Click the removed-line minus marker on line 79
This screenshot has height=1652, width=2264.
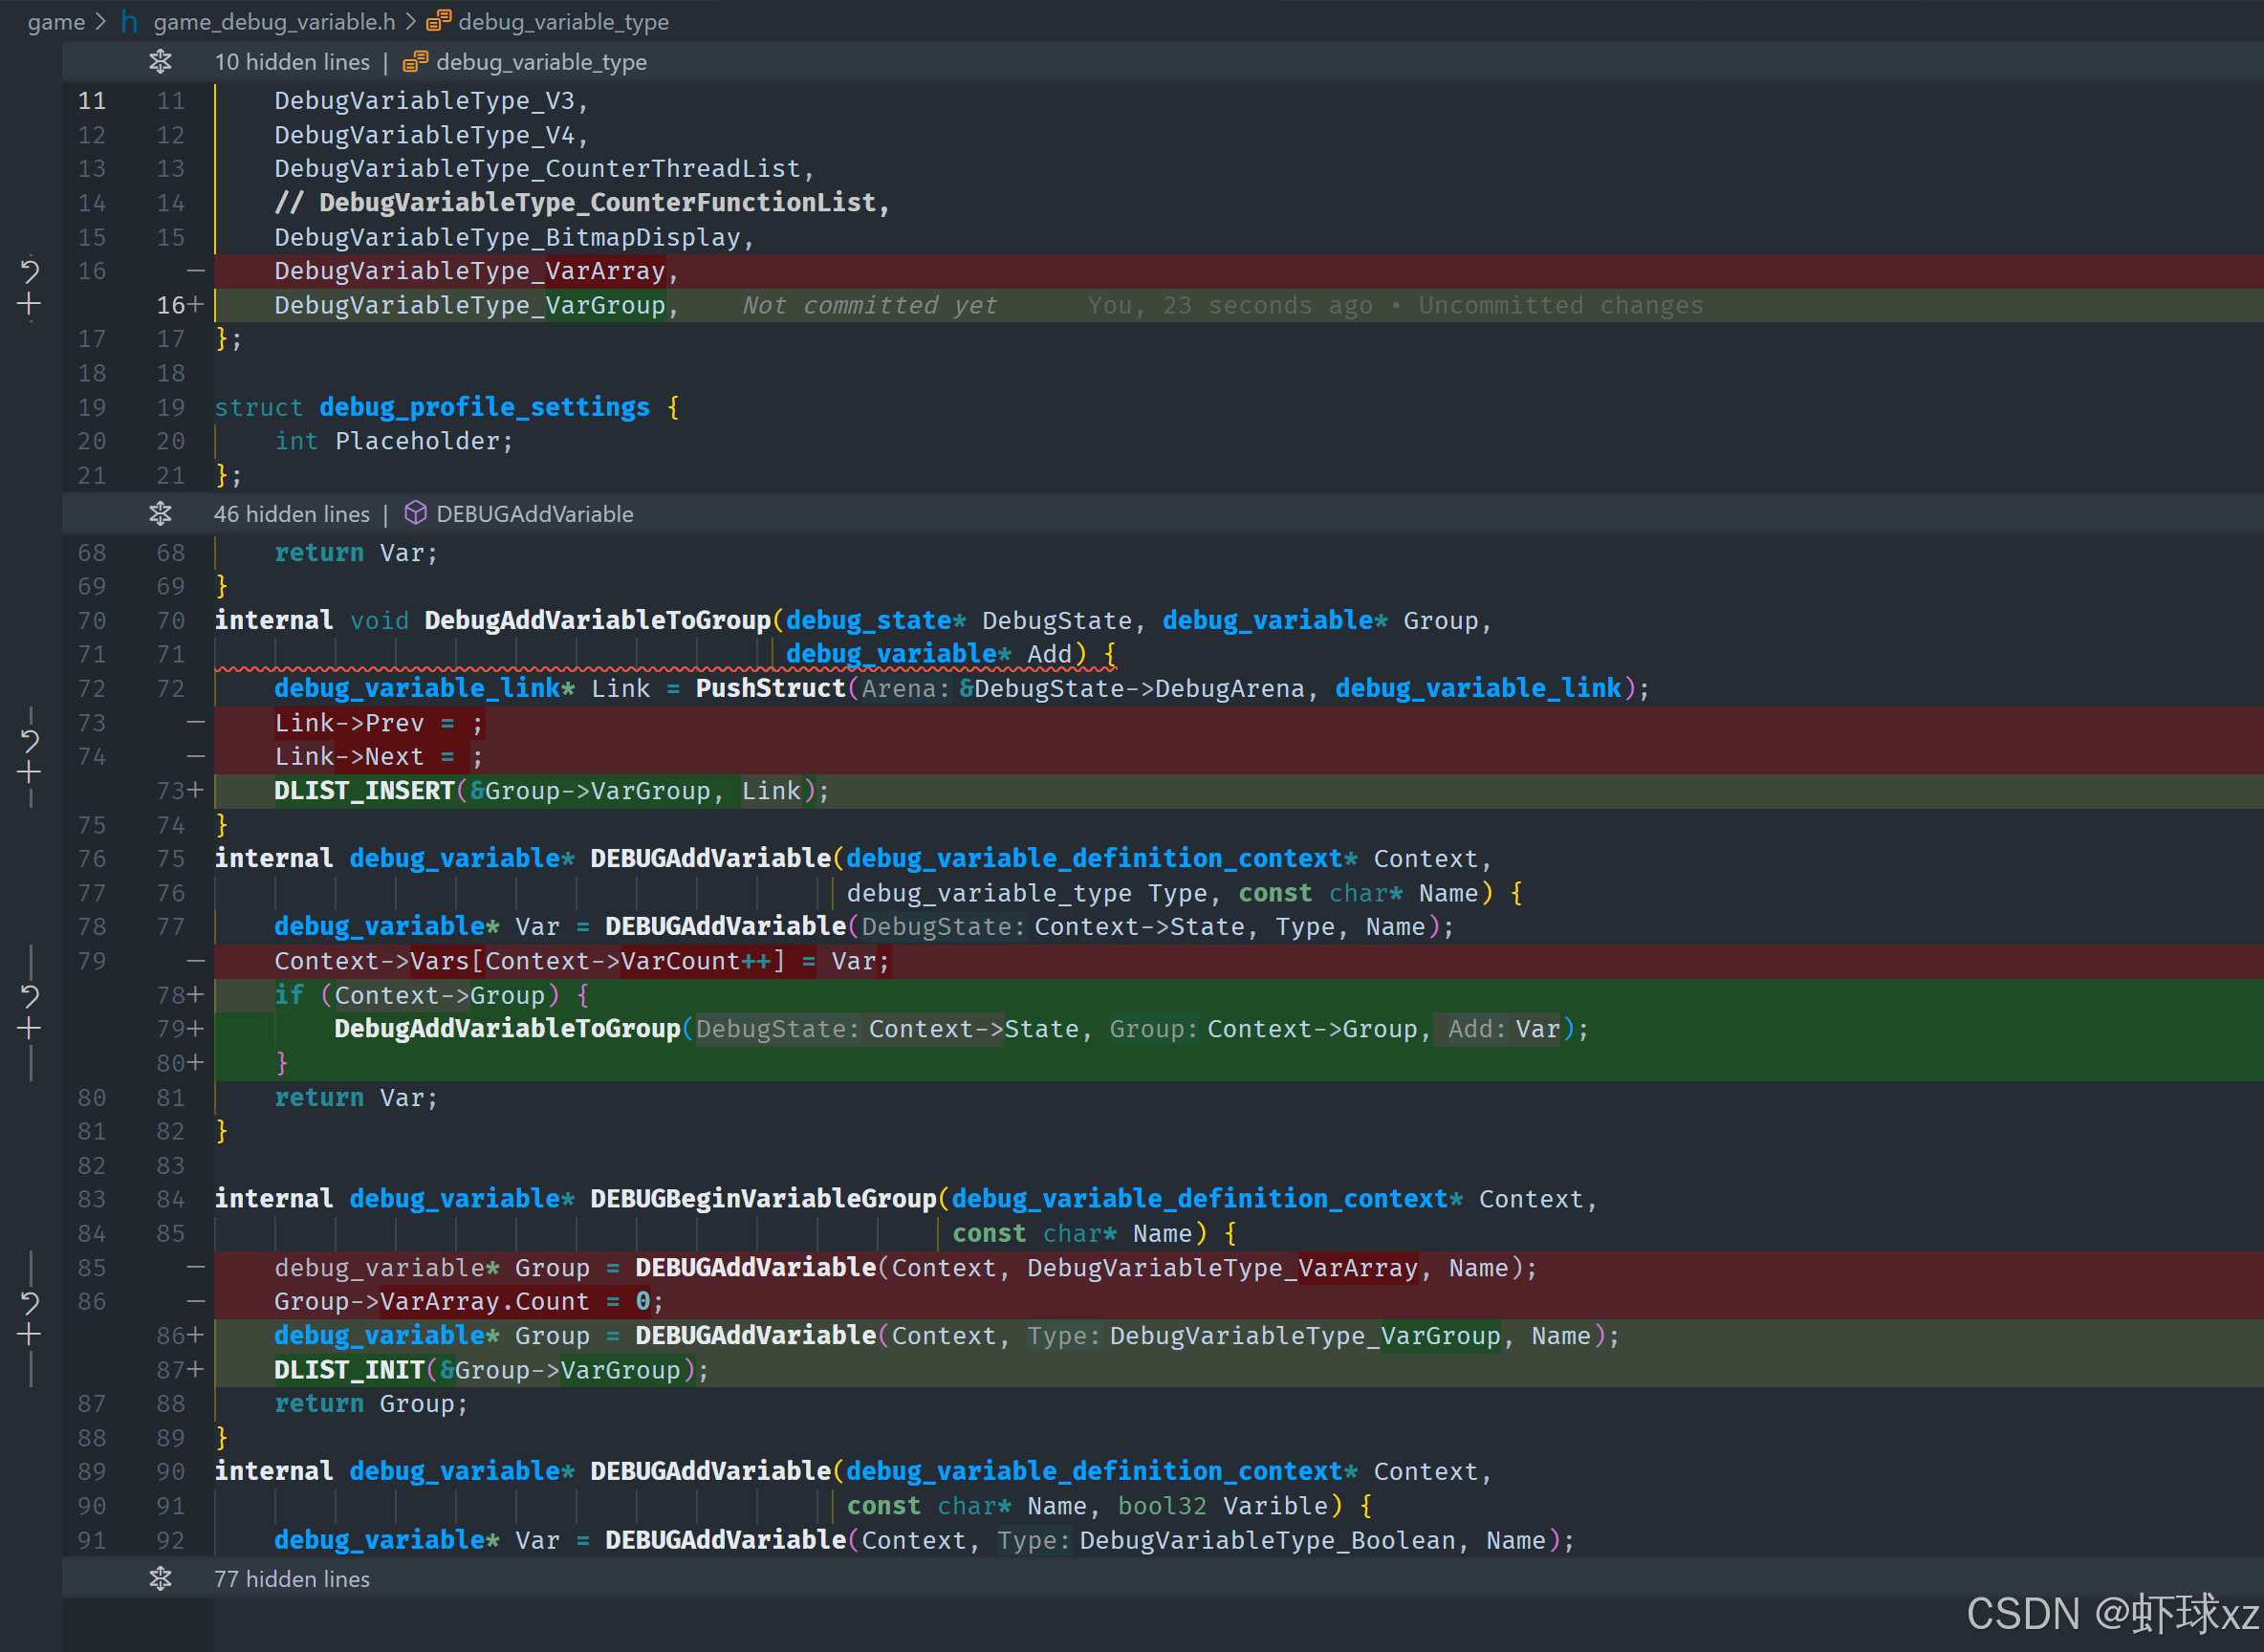point(195,961)
